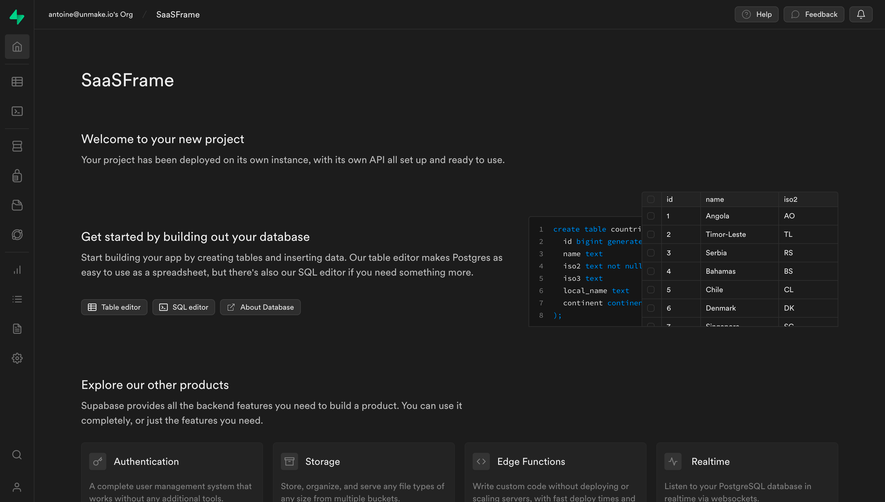Click the Help button
The height and width of the screenshot is (502, 885).
(756, 15)
